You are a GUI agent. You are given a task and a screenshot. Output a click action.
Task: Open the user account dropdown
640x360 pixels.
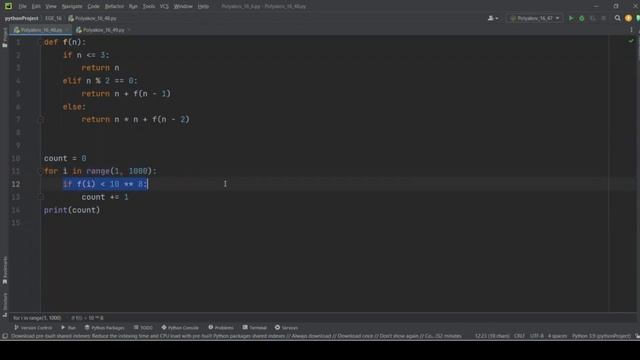coord(493,18)
